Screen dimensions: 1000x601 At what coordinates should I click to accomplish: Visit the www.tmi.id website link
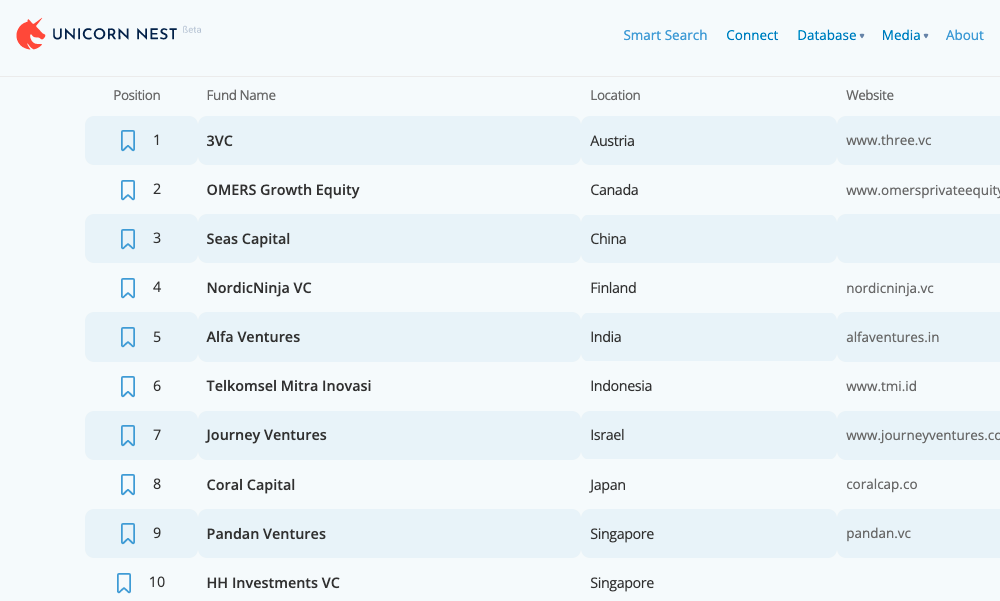(x=881, y=386)
